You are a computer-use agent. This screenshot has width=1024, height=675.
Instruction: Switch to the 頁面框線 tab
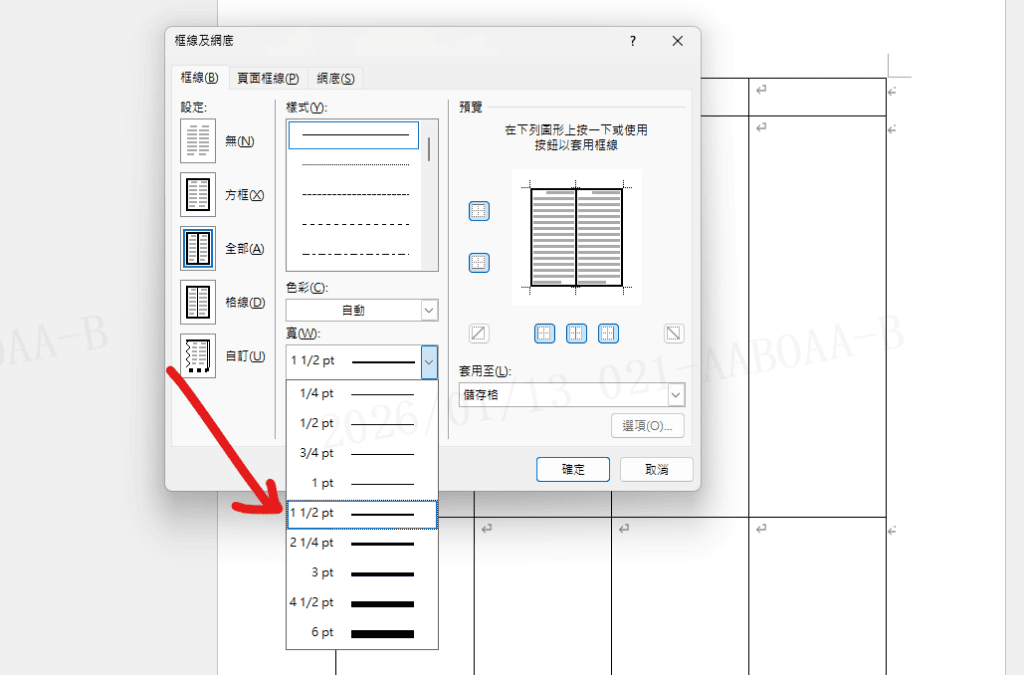click(x=267, y=78)
